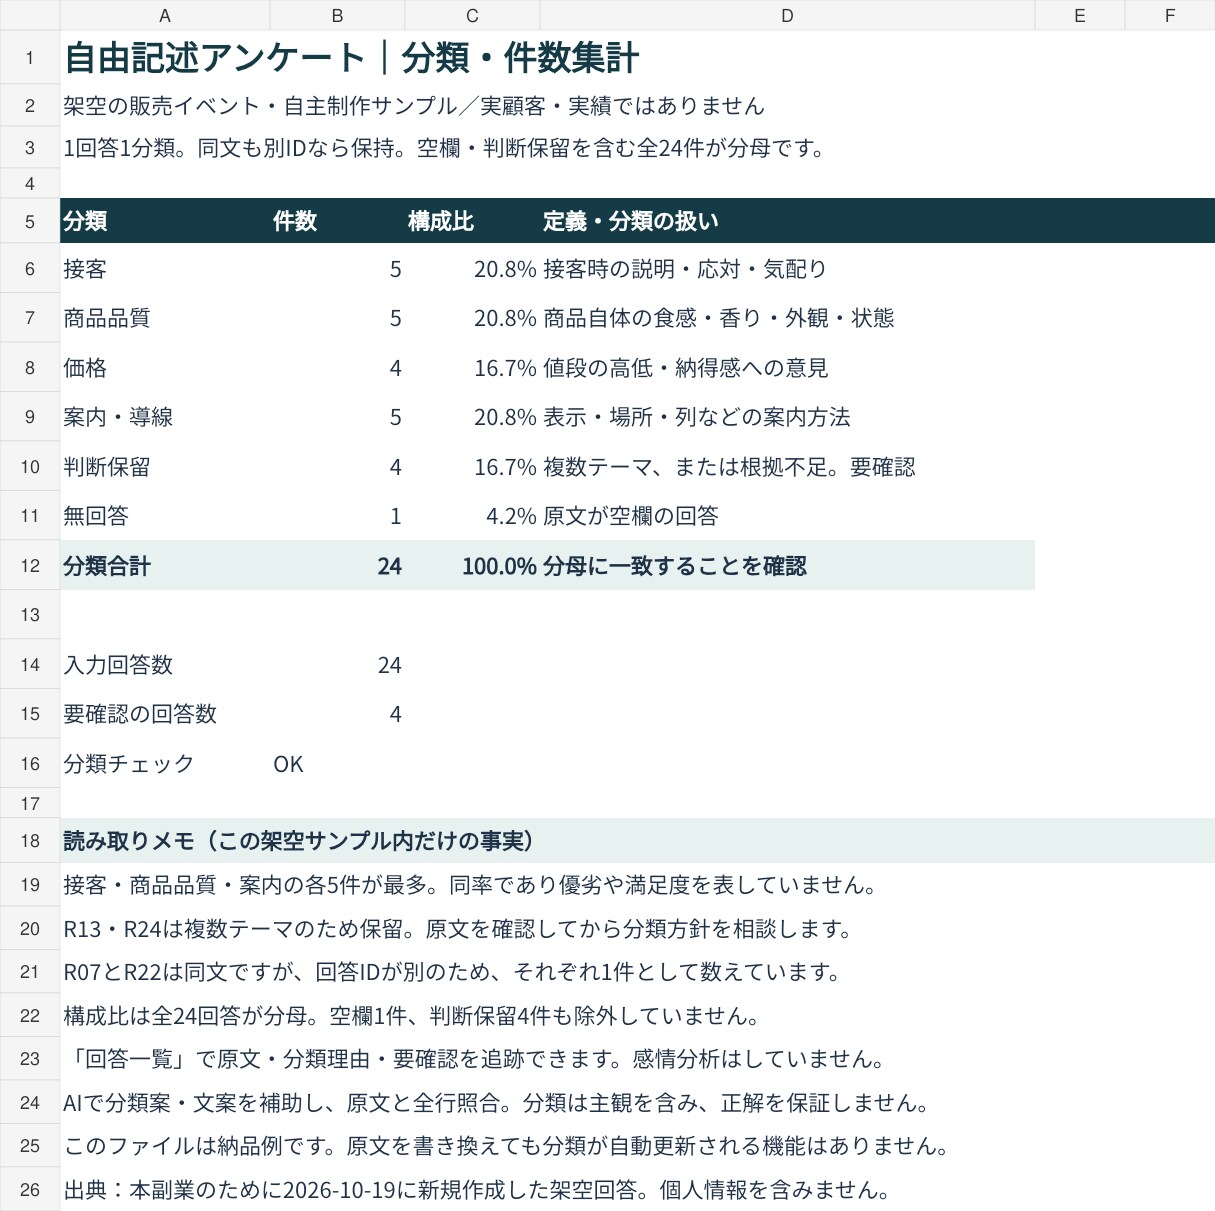
Task: Select column A header
Action: tap(165, 15)
